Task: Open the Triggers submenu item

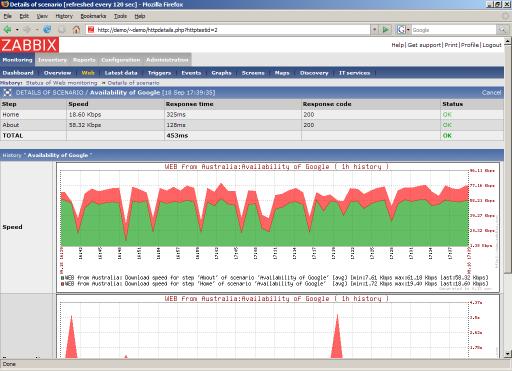Action: click(159, 73)
